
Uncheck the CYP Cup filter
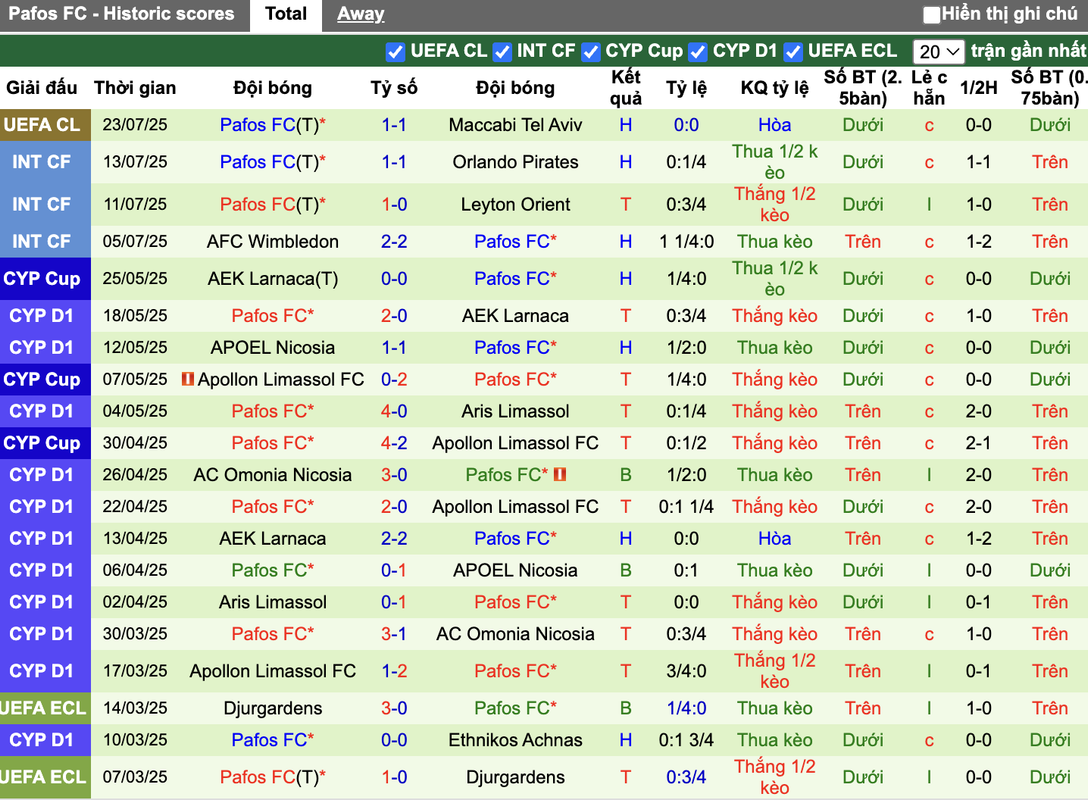pos(591,52)
